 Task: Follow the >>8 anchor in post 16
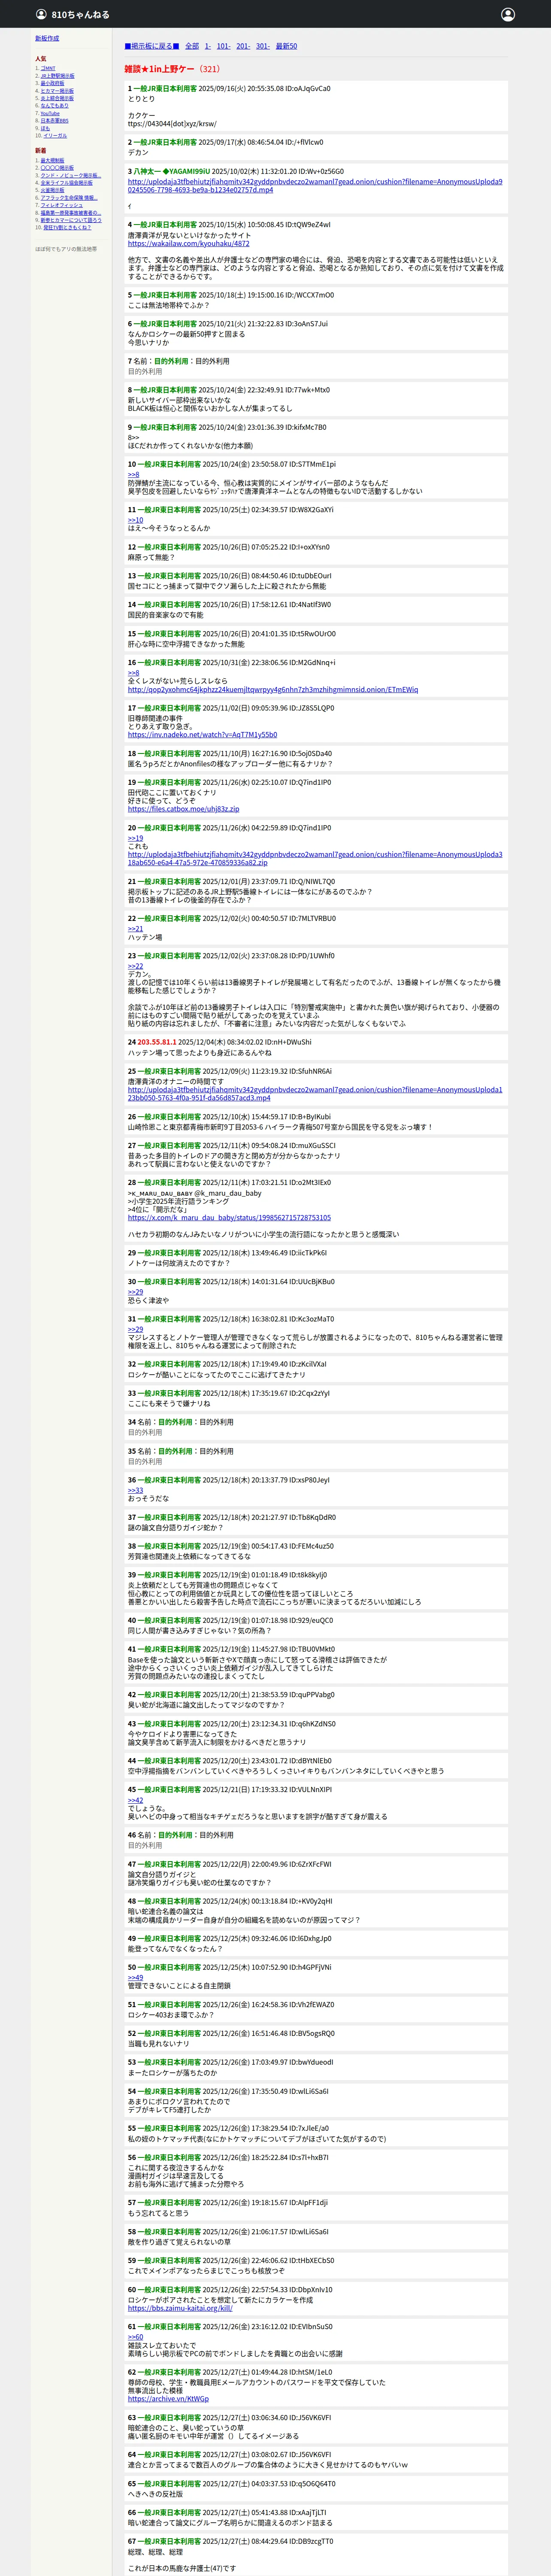(133, 673)
